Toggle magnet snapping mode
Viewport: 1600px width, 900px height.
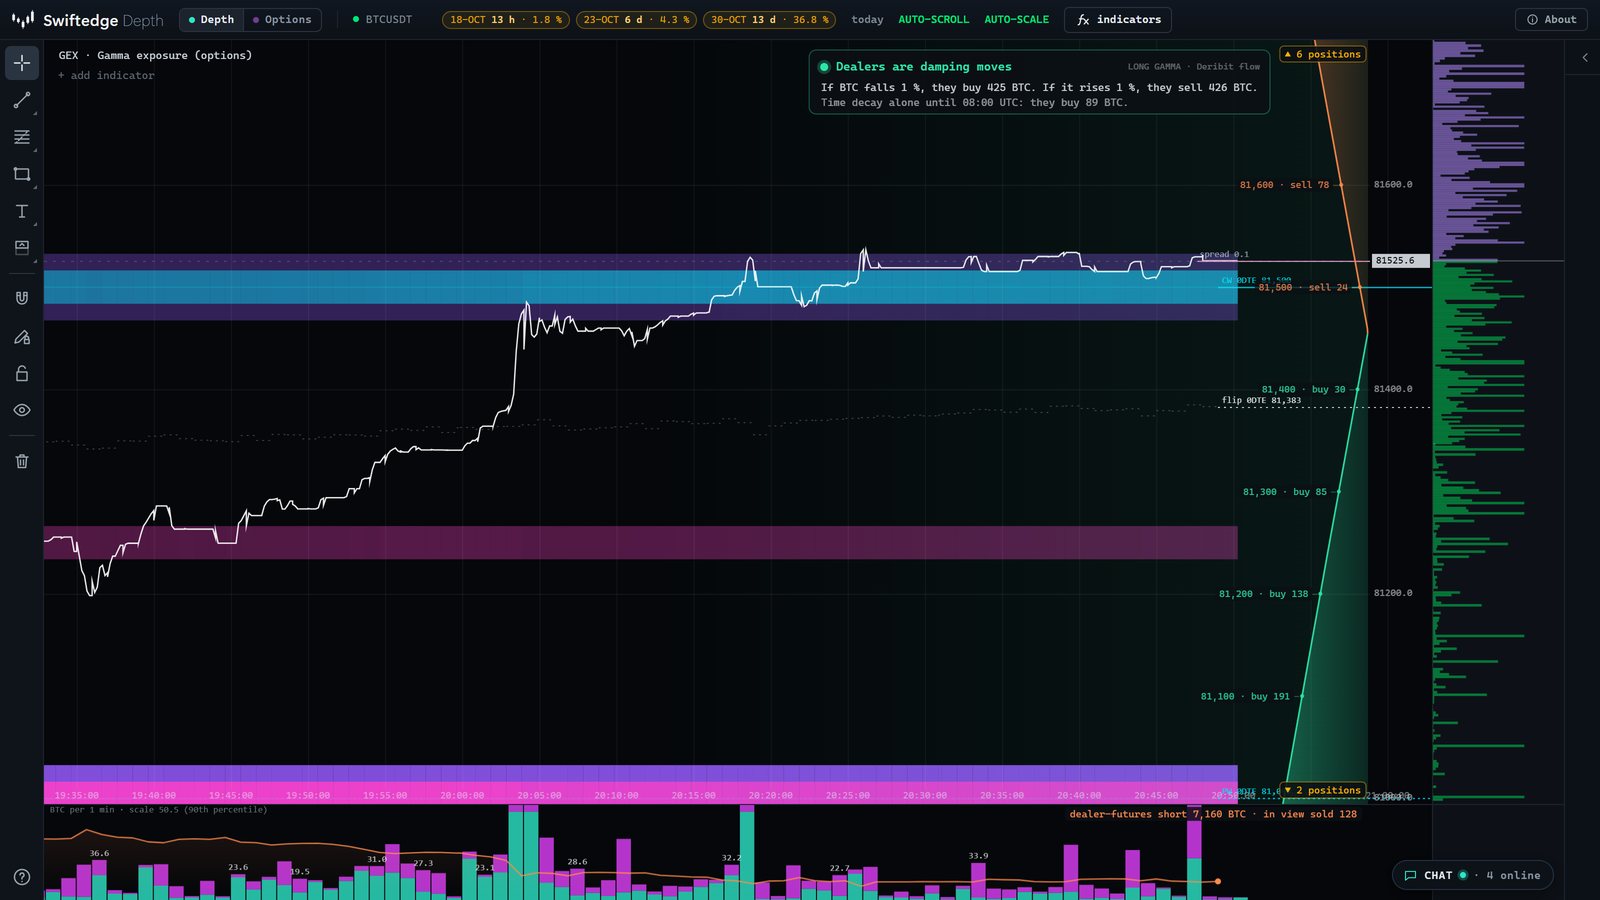[x=22, y=298]
